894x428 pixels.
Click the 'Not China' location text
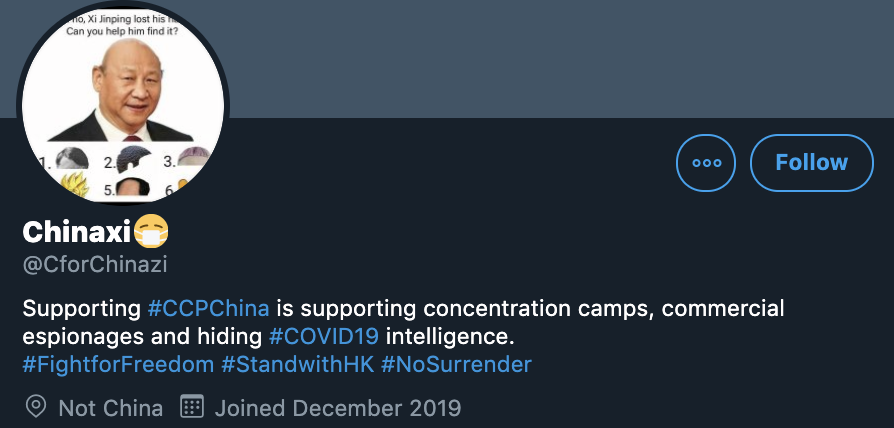click(111, 408)
